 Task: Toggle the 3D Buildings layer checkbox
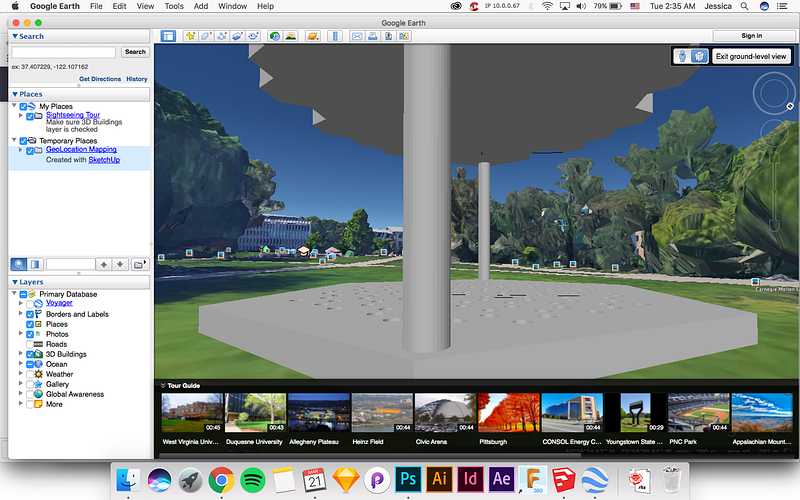30,354
